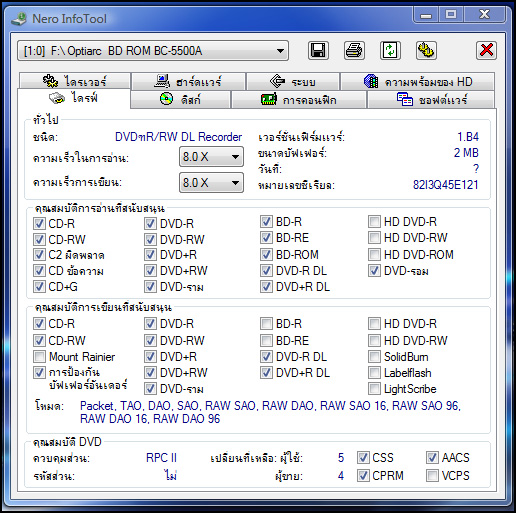Exit using the red X toolbar icon
Screen dimensions: 516x513
click(486, 51)
